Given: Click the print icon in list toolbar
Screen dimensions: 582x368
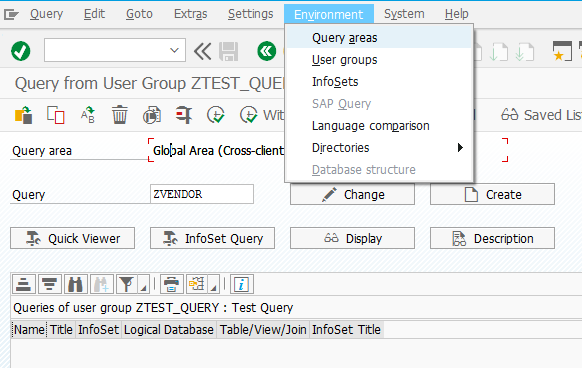Looking at the screenshot, I should coord(171,284).
